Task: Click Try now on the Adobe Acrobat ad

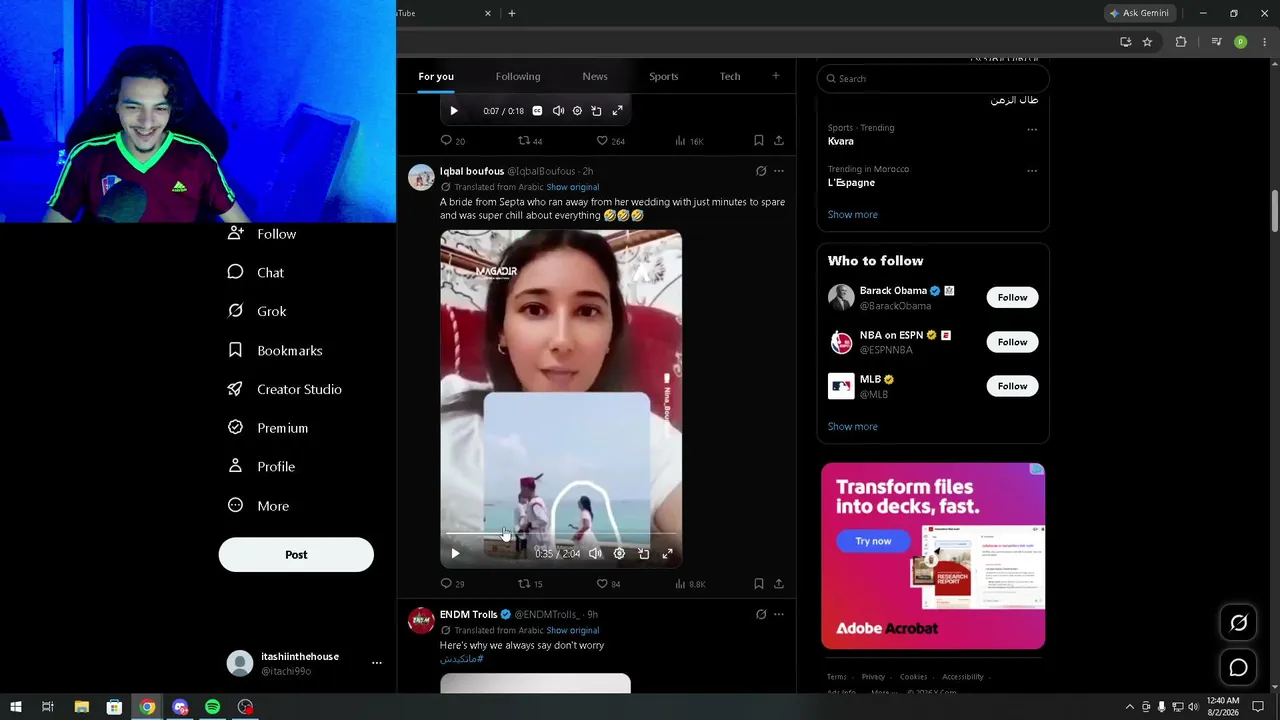Action: (873, 541)
